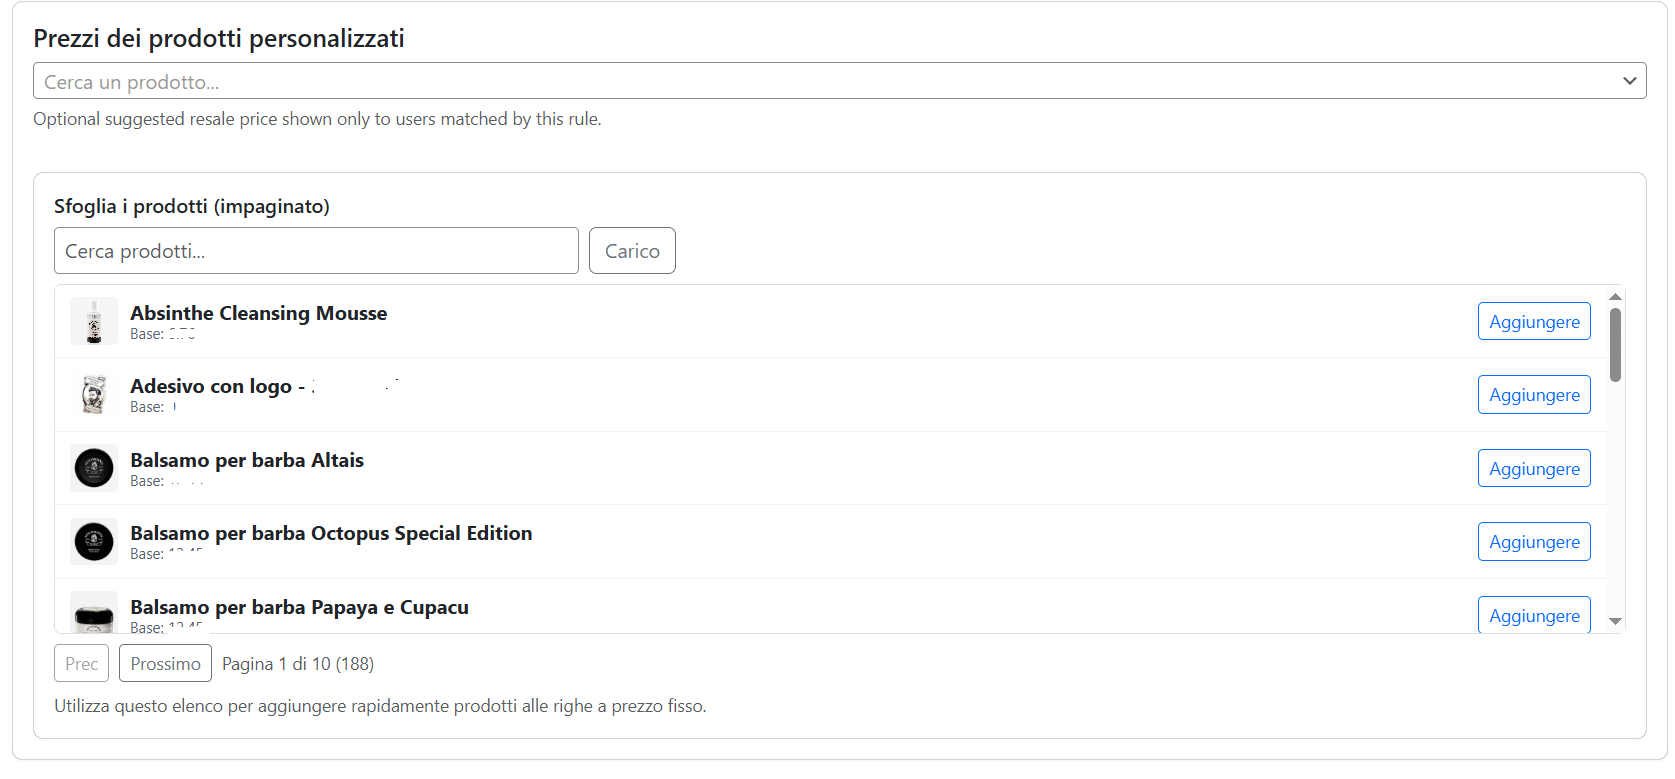Add Absinthe Cleansing Mousse with Aggiungere
The width and height of the screenshot is (1675, 779).
point(1533,322)
